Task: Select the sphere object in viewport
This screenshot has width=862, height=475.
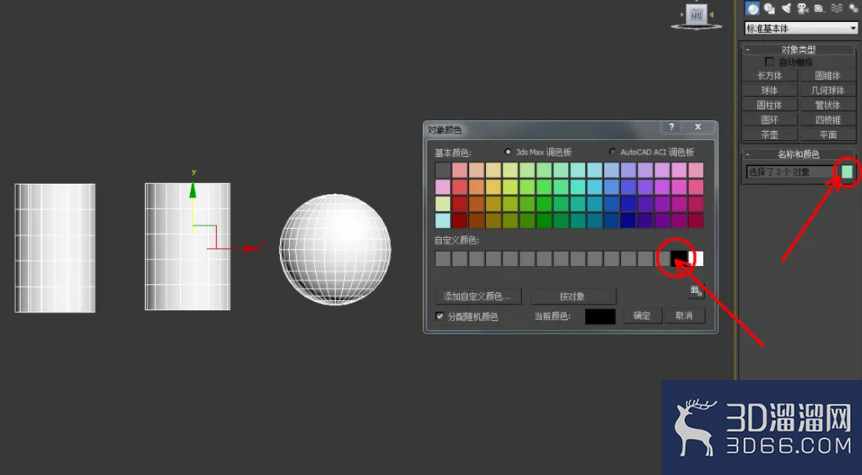Action: [335, 249]
